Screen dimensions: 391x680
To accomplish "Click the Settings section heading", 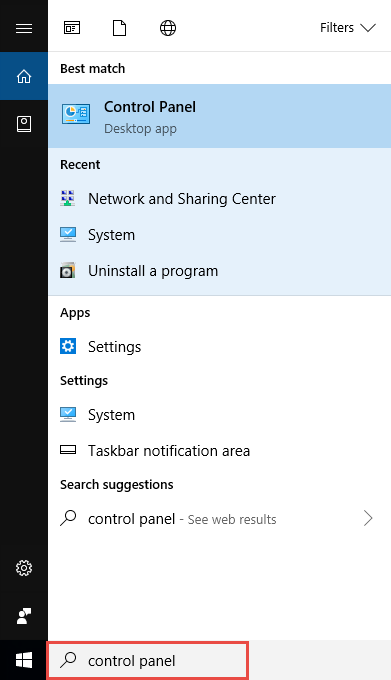I will [x=84, y=381].
